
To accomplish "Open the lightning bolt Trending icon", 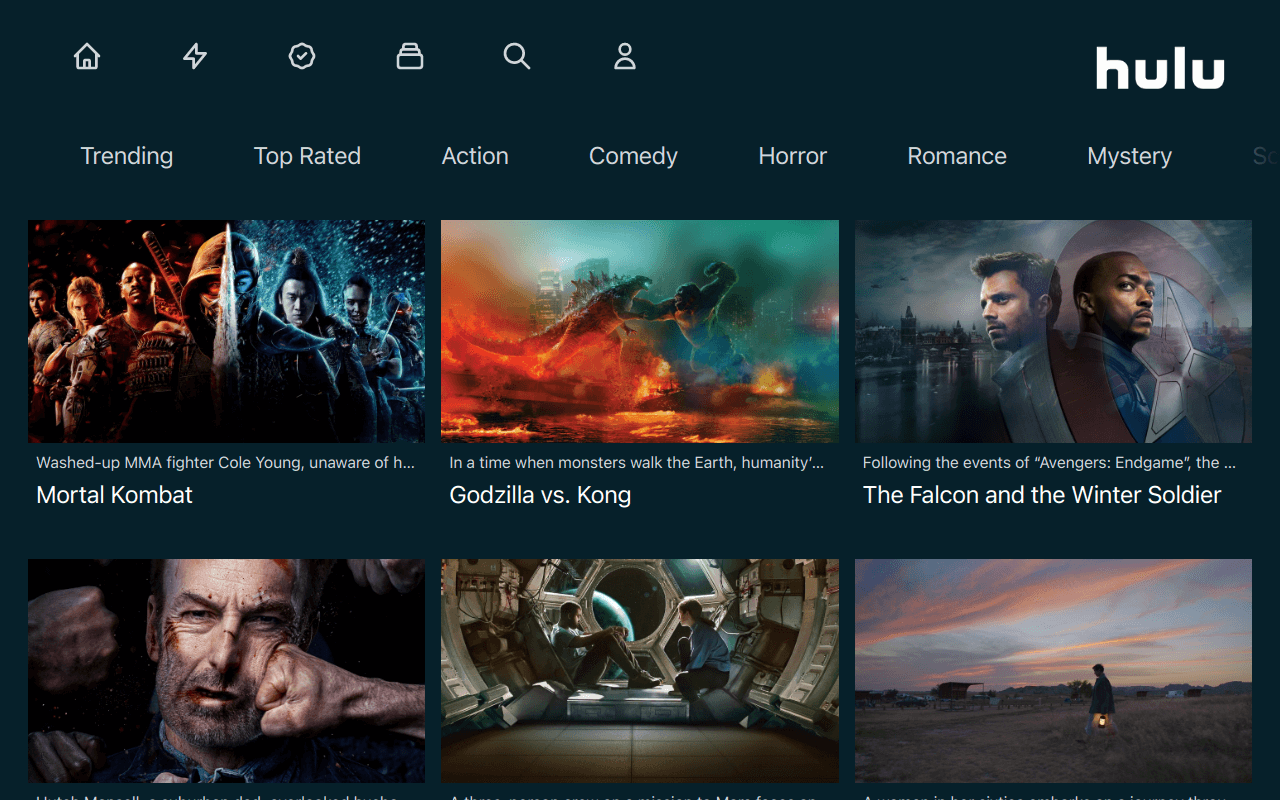I will (x=195, y=57).
